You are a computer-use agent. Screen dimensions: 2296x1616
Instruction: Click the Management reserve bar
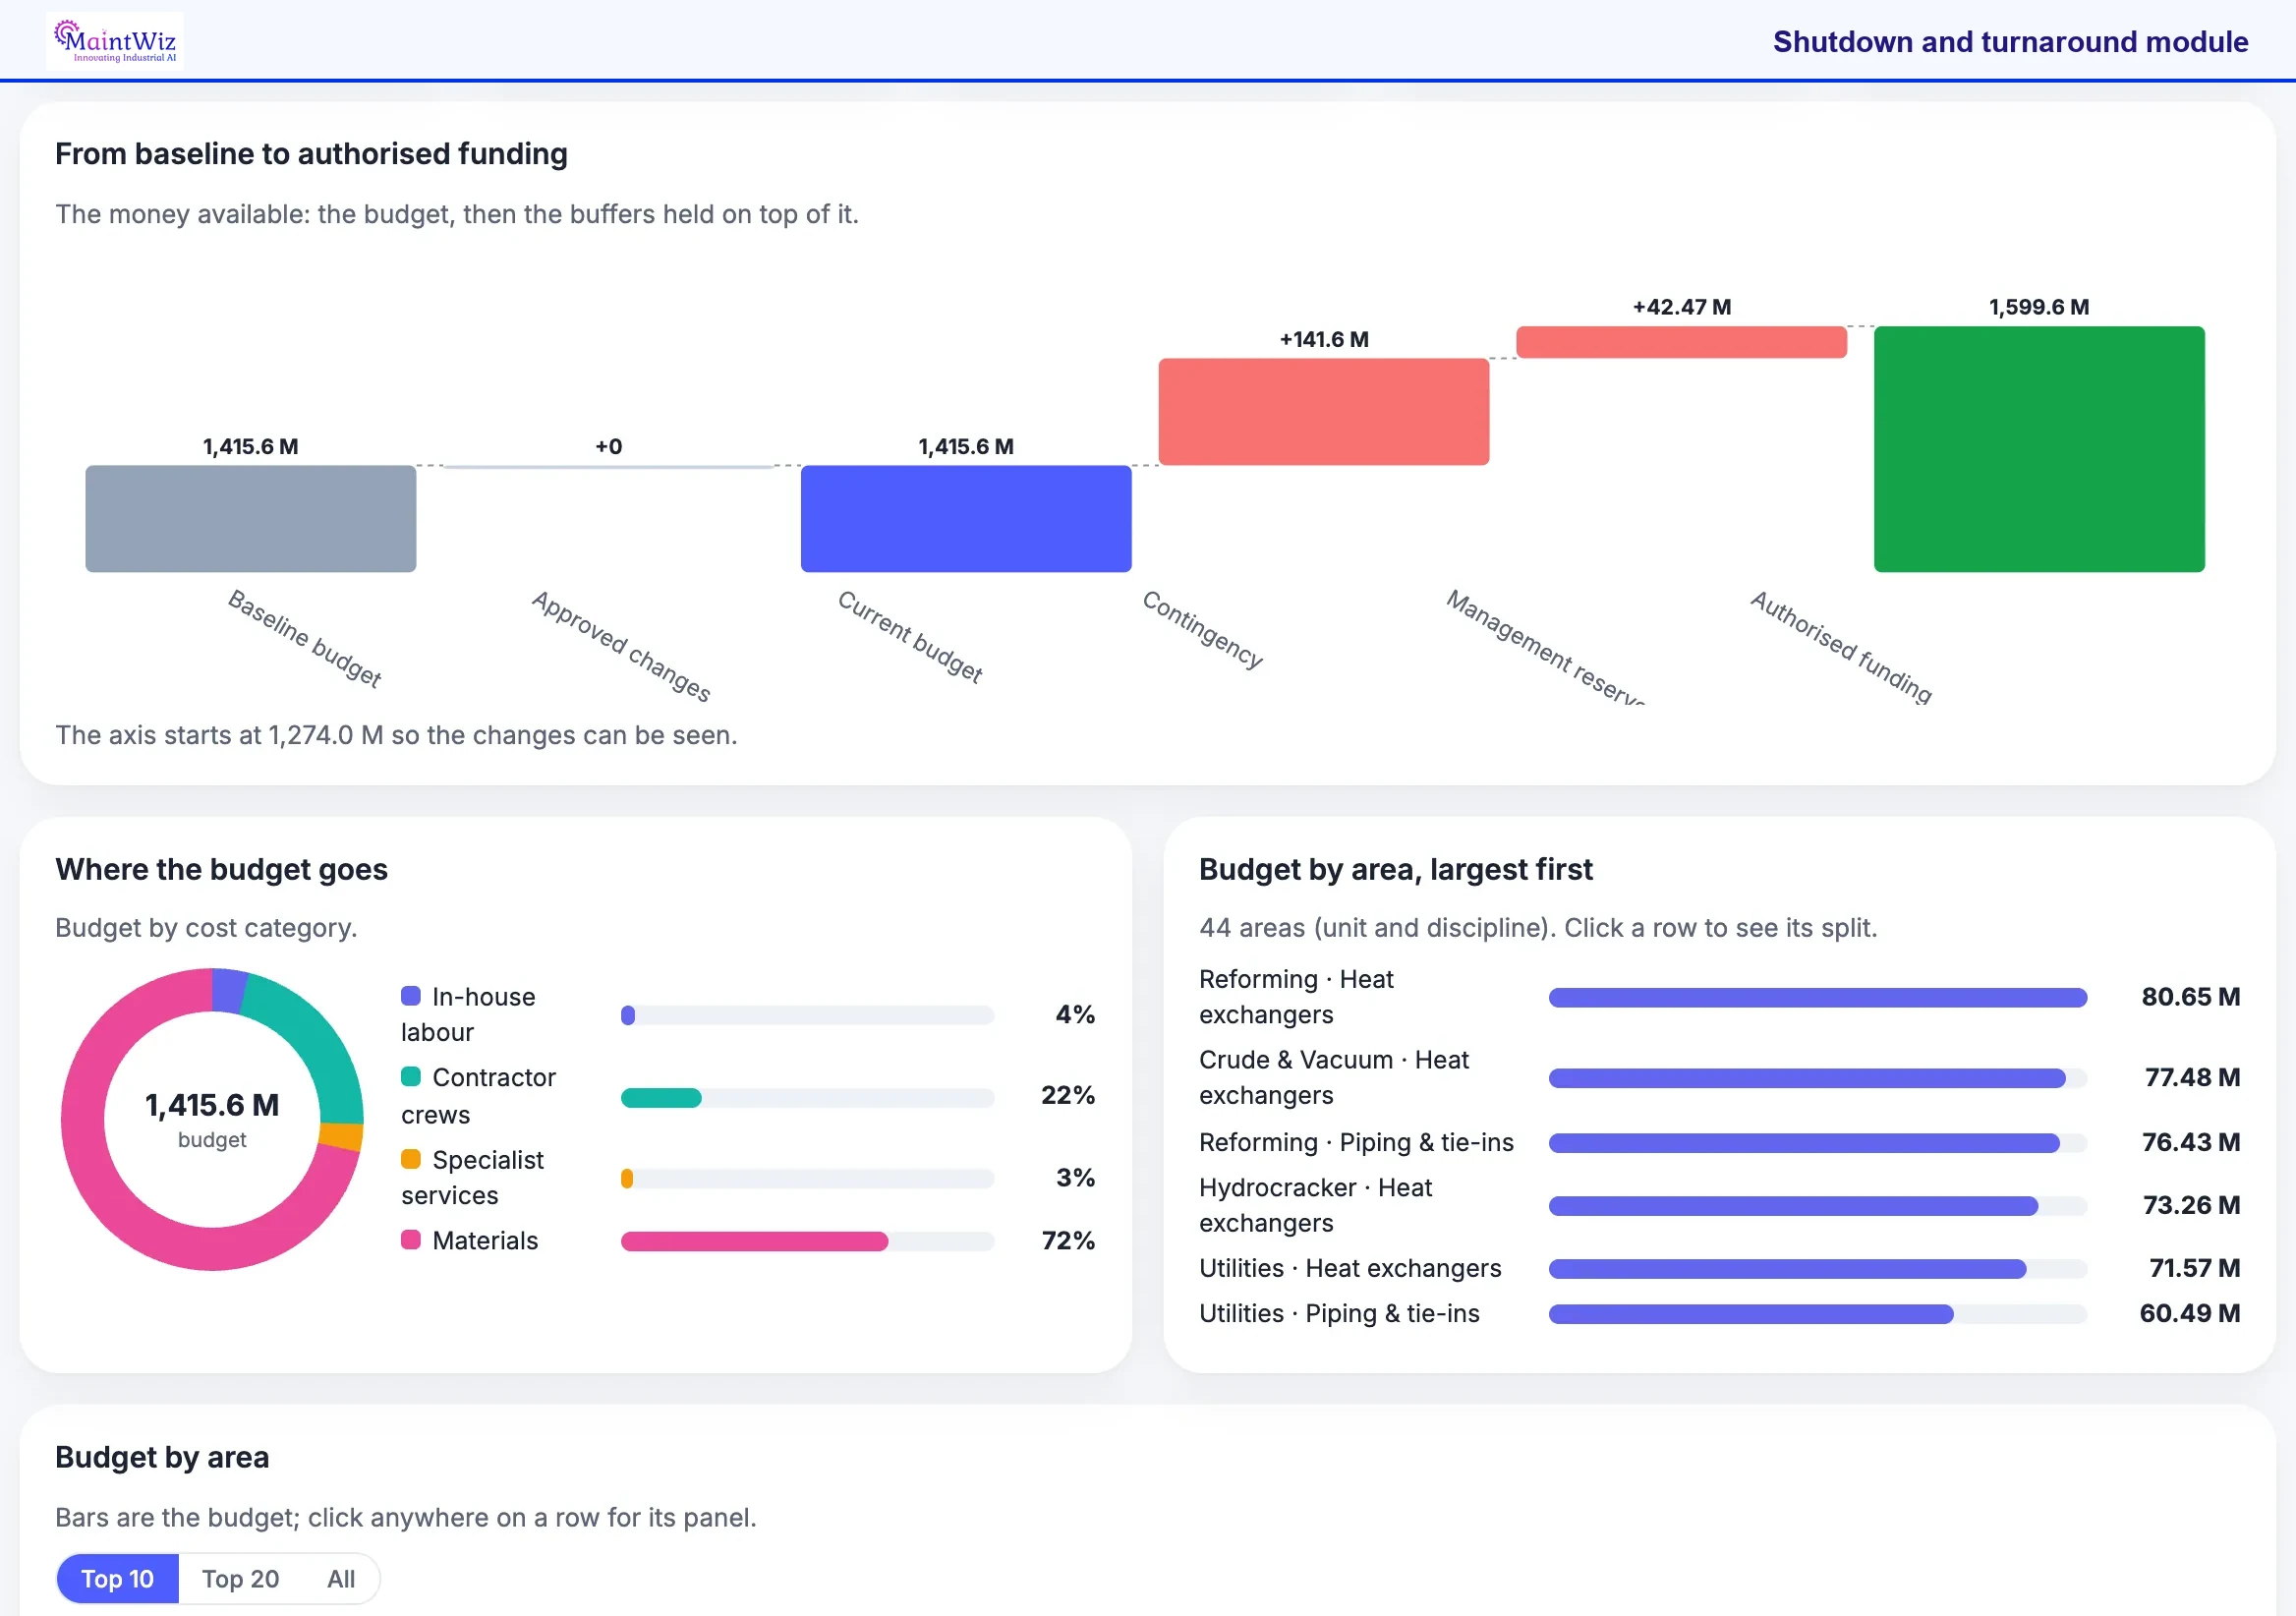1681,342
